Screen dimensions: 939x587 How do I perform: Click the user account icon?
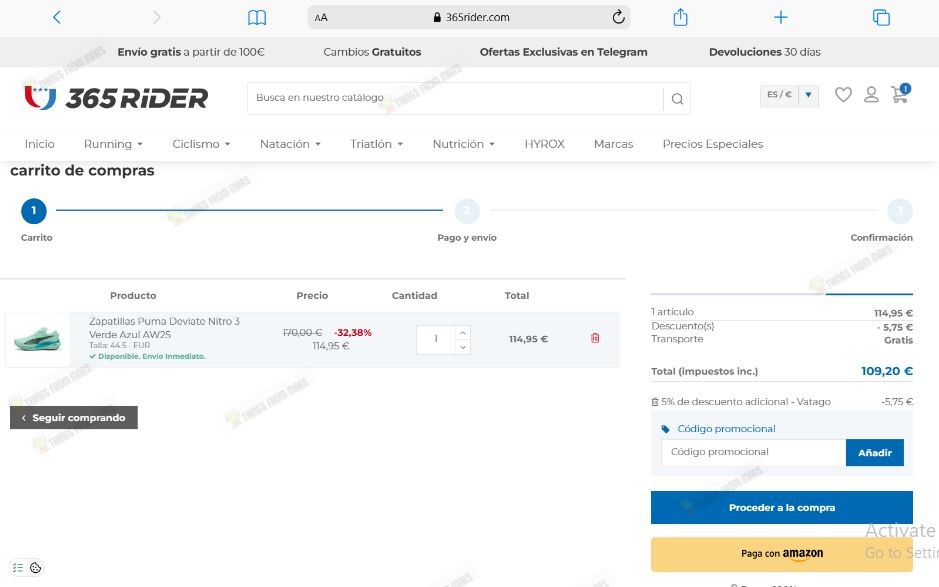click(871, 95)
